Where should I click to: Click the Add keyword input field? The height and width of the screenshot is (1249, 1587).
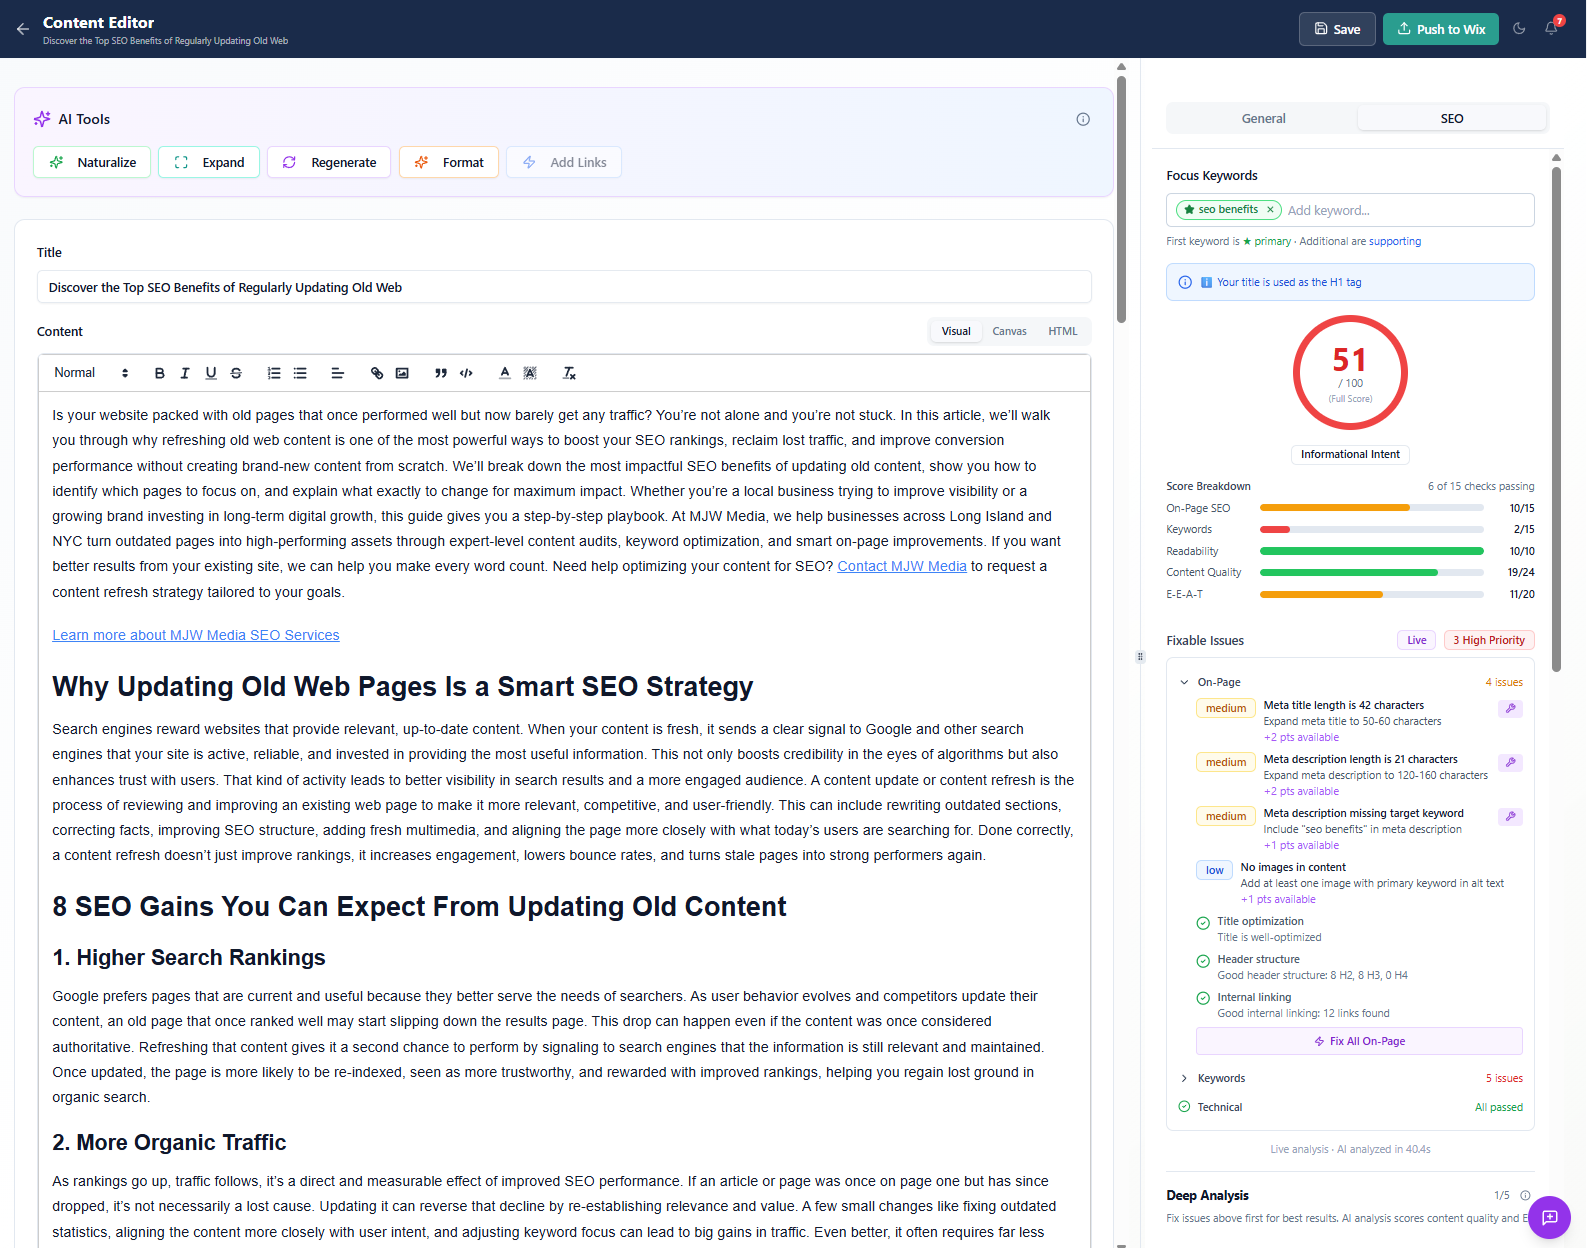tap(1408, 210)
